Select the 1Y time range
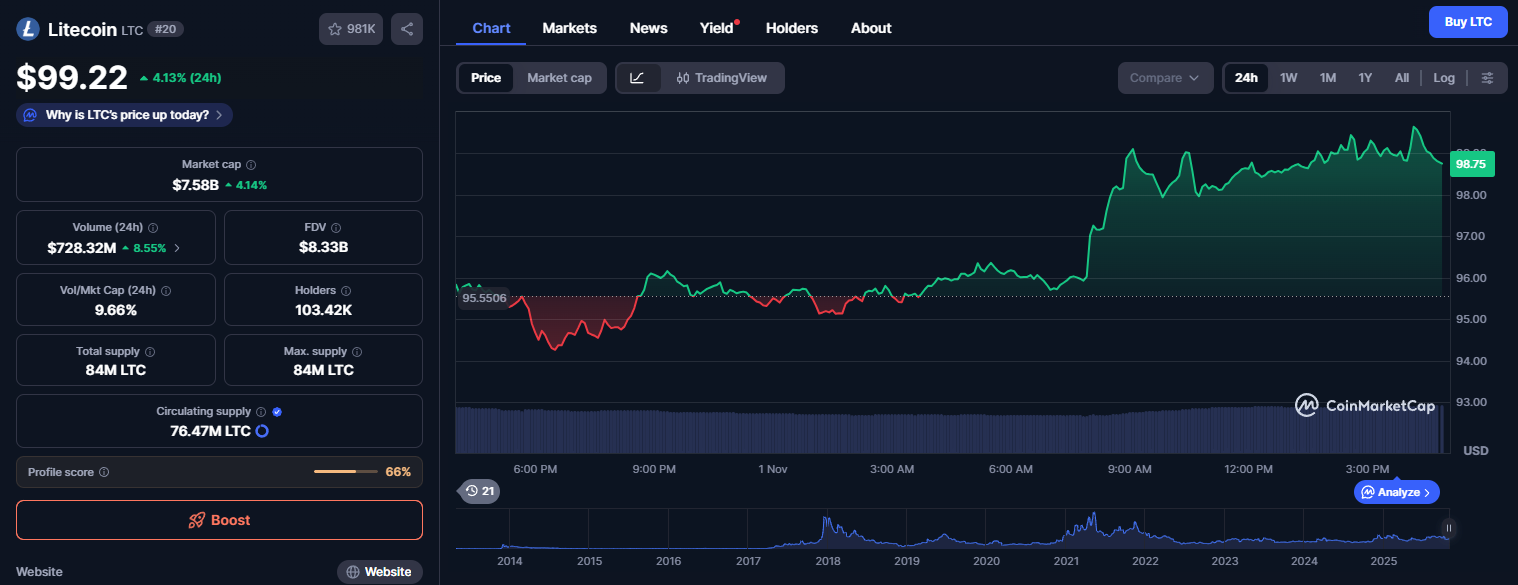Screen dimensions: 1518x585 [x=1364, y=78]
